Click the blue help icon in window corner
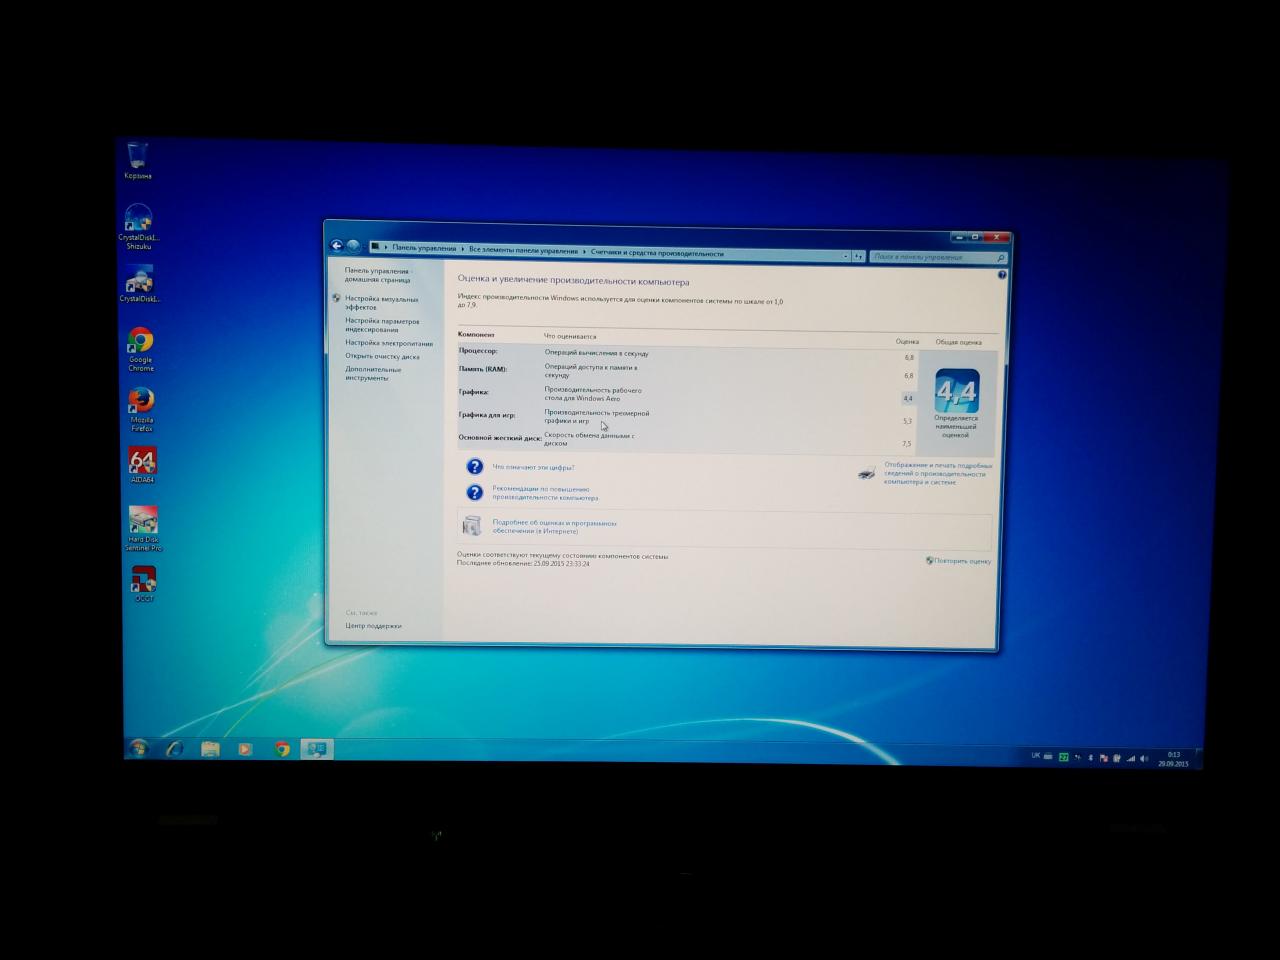 click(x=1002, y=275)
